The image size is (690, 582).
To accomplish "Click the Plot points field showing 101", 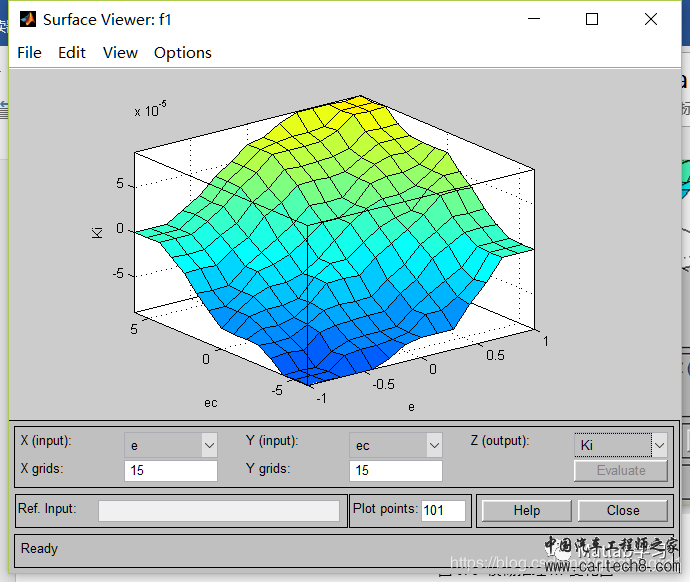I will click(x=443, y=511).
